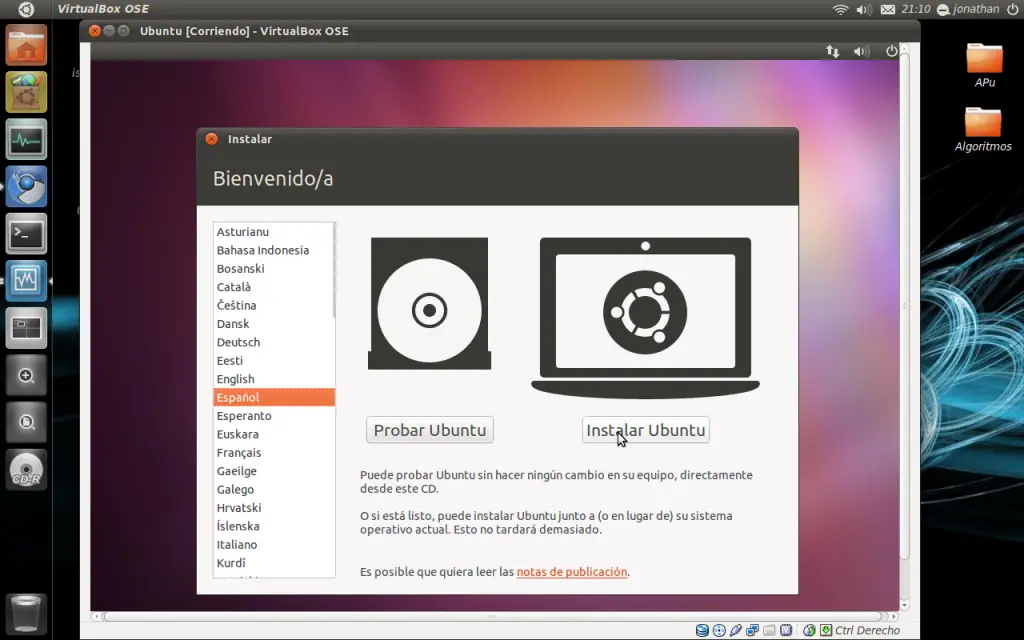Click the files search lens launcher icon
Screen dimensions: 1024x640
click(26, 423)
